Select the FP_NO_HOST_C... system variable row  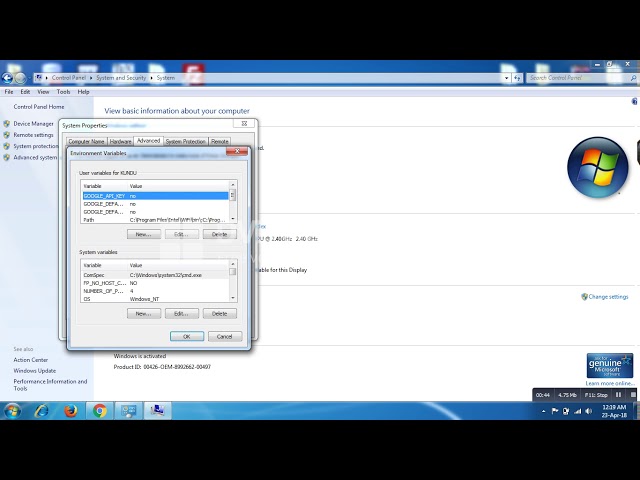[156, 283]
